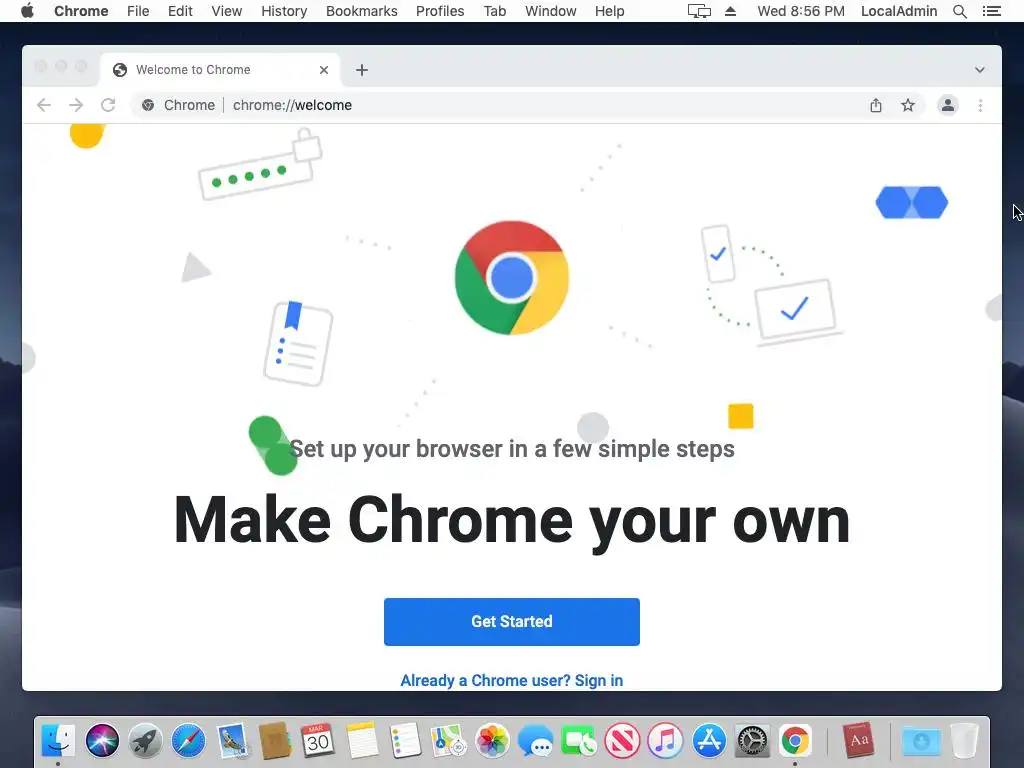Viewport: 1024px width, 768px height.
Task: Open Reminders in the Dock
Action: (405, 741)
